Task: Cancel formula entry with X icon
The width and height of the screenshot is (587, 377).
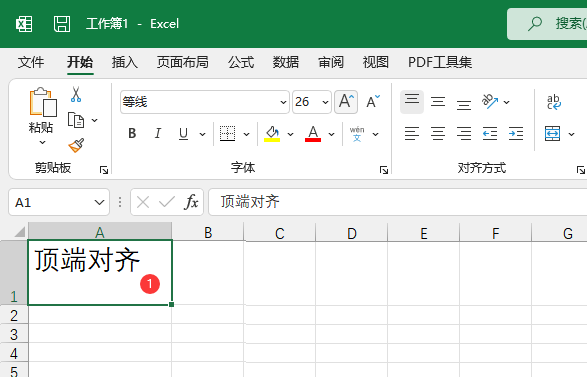Action: click(x=143, y=203)
